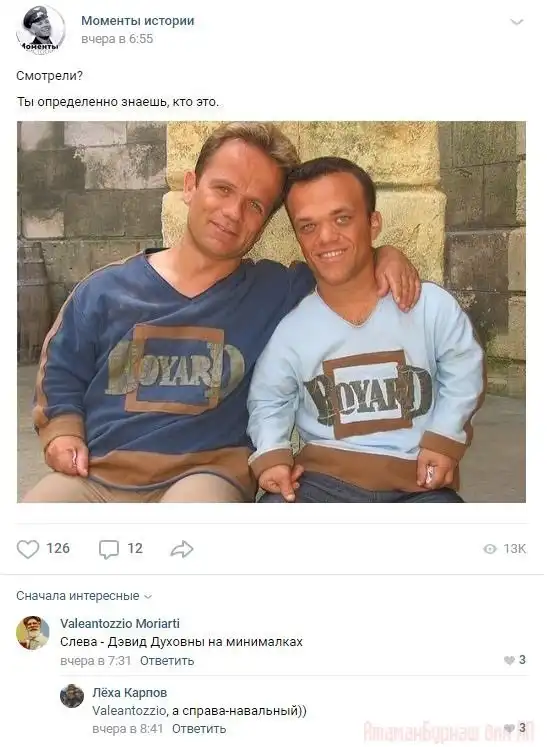The image size is (547, 747).
Task: Like the post with the heart icon
Action: 28,549
